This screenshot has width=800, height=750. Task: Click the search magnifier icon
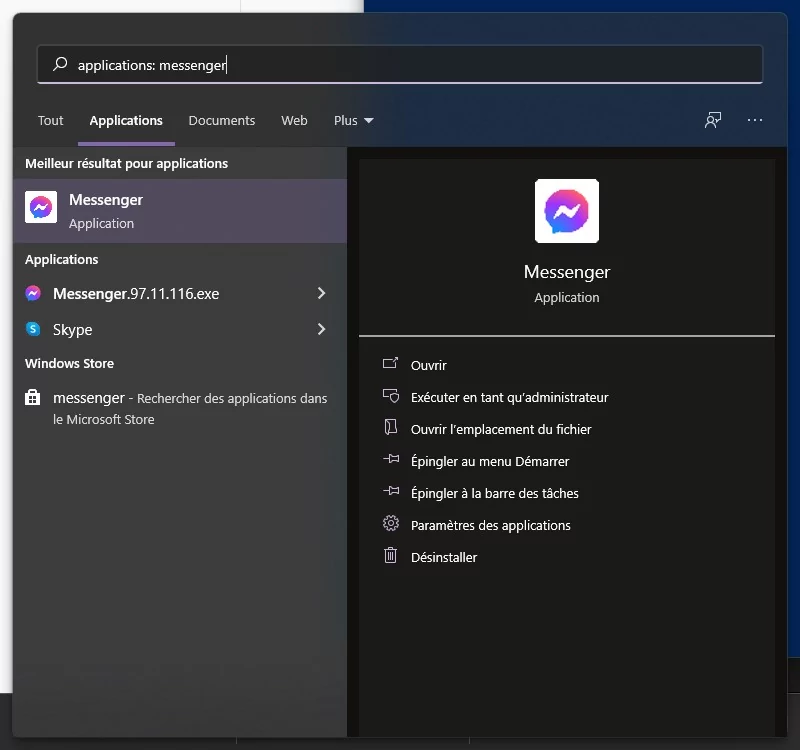60,64
